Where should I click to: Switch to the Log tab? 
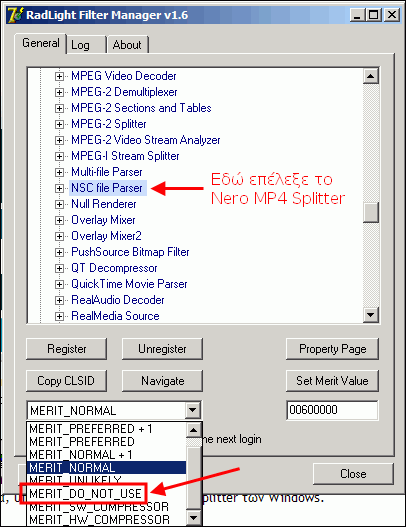pyautogui.click(x=86, y=45)
